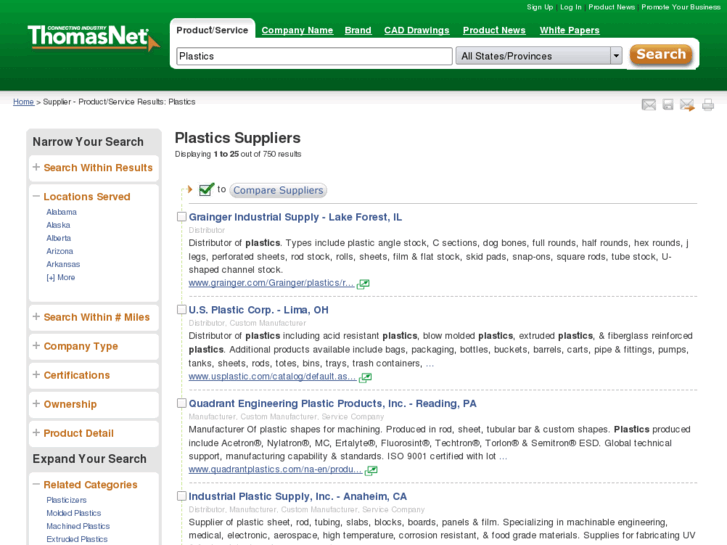Filter by Arizona location
This screenshot has height=545, width=727.
[60, 251]
